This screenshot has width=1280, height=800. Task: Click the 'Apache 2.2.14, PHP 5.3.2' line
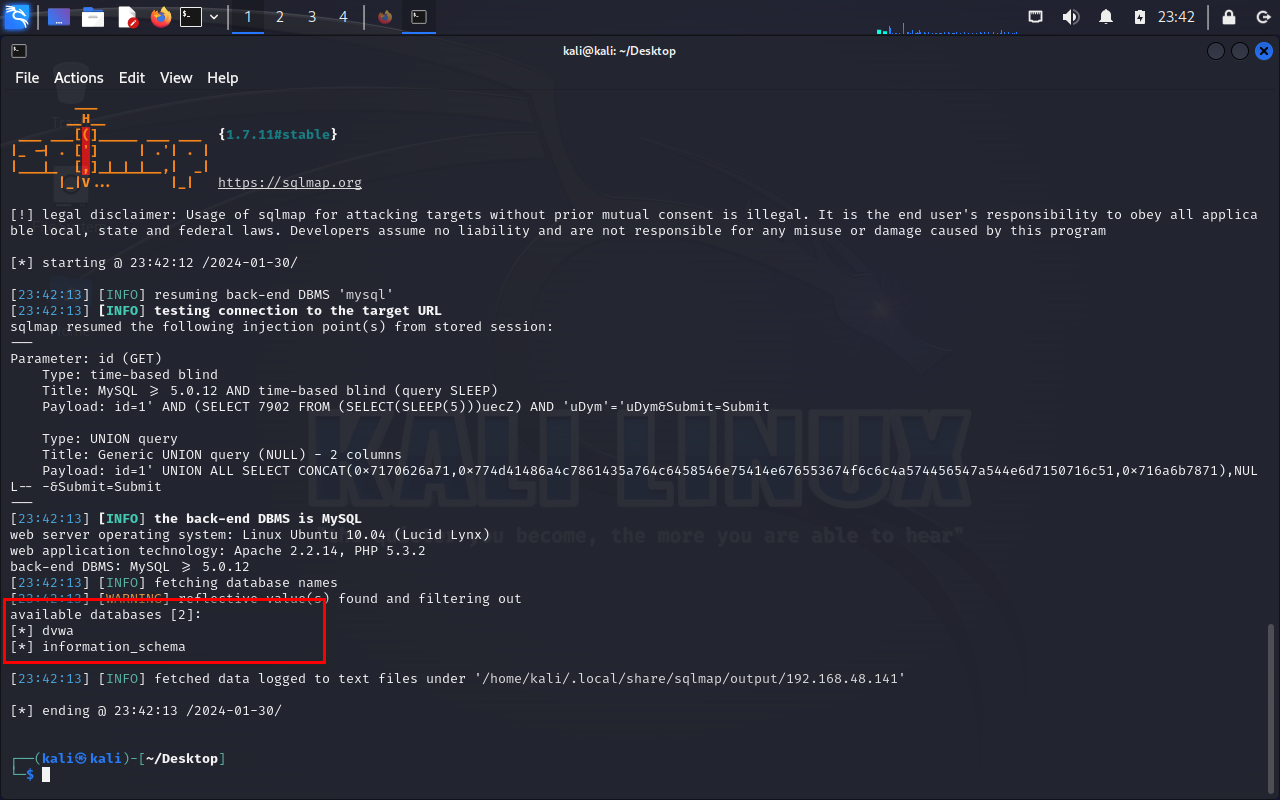tap(218, 551)
